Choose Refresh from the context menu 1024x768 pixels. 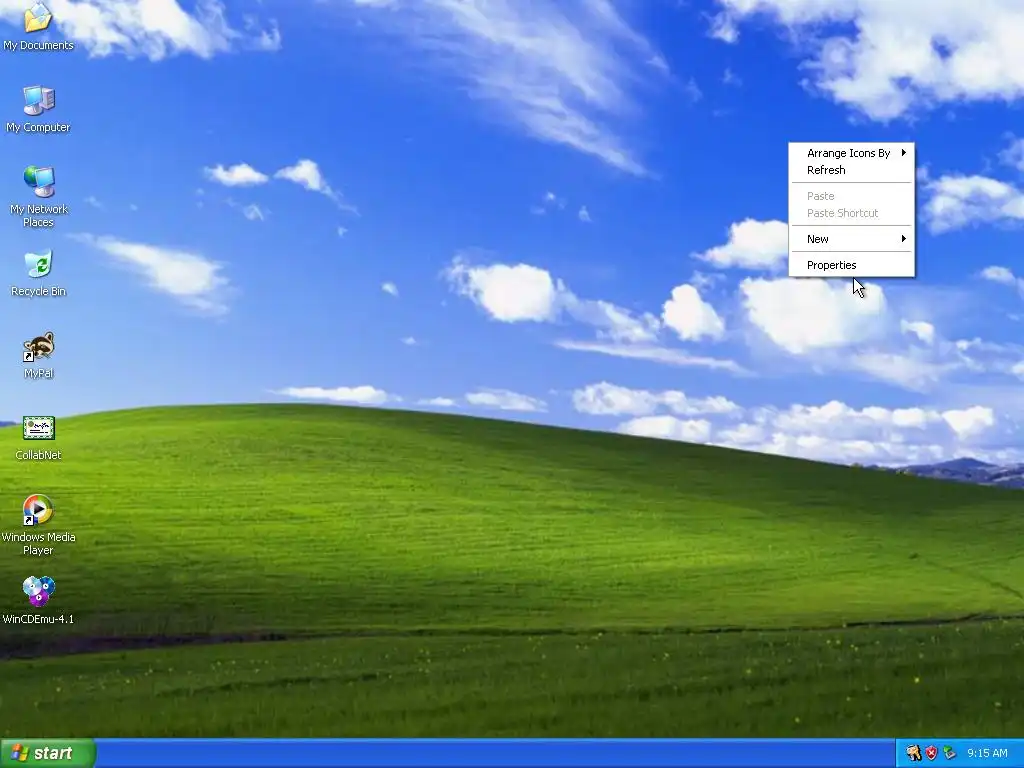[852, 170]
